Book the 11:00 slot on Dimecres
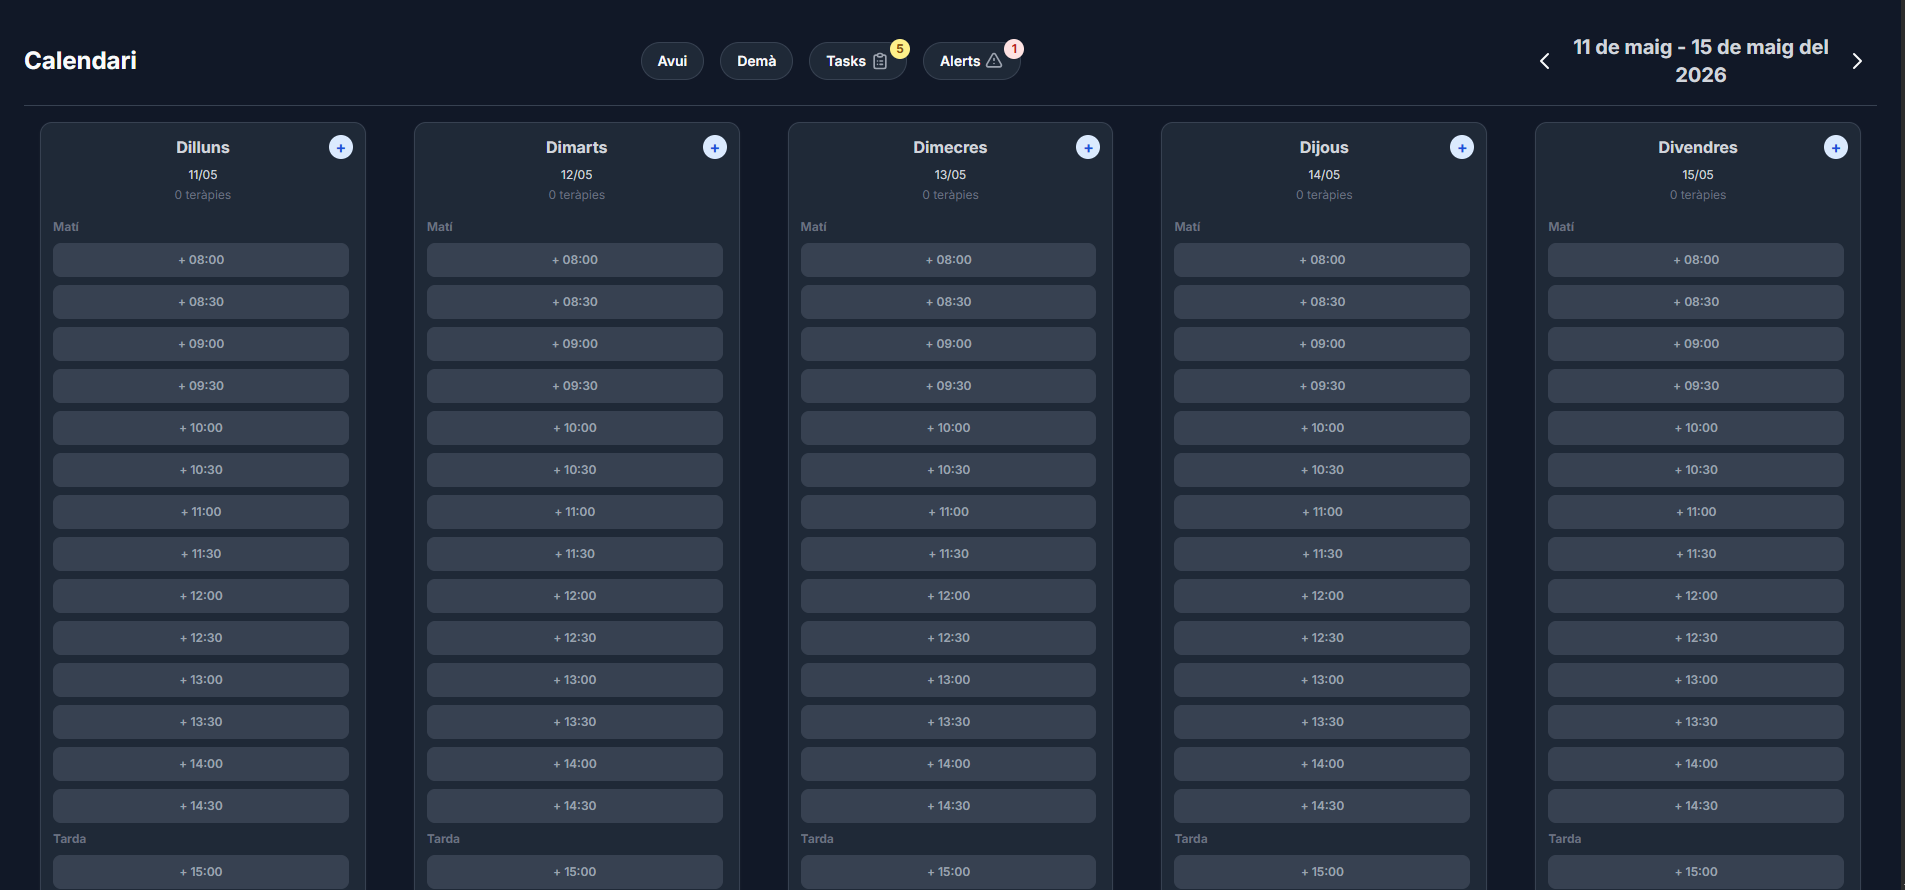1905x890 pixels. (948, 512)
